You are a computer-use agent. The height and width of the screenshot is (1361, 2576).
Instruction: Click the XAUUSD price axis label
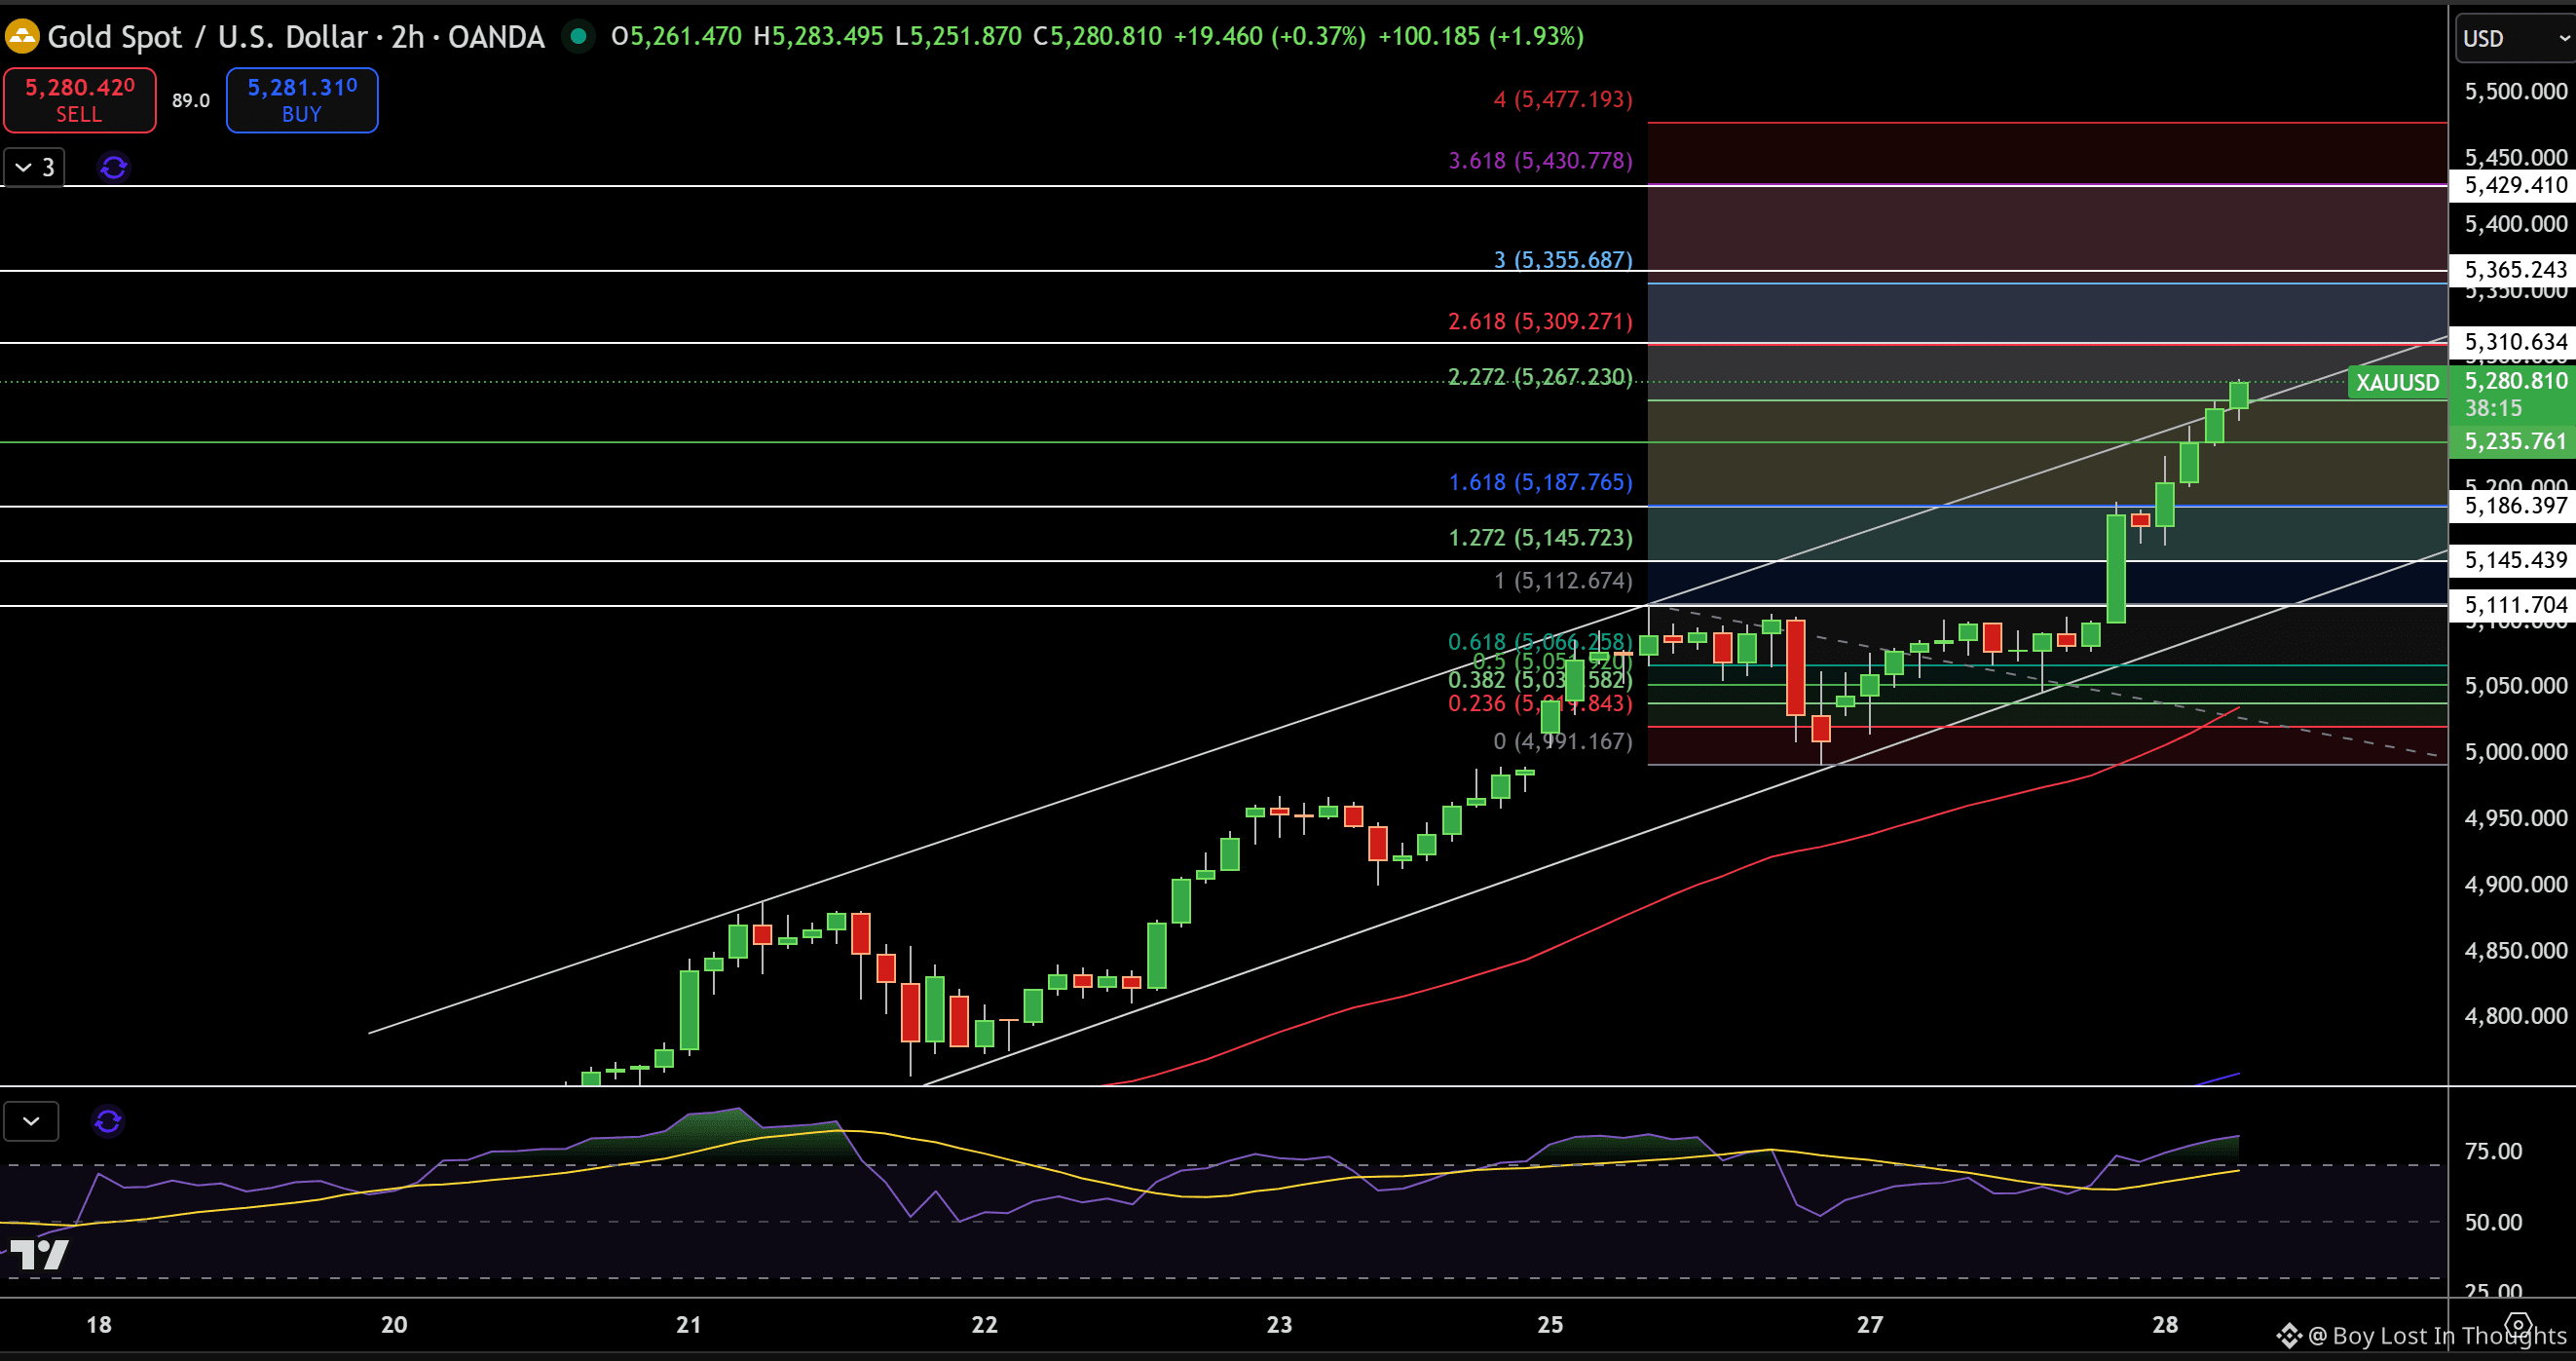pyautogui.click(x=2397, y=382)
